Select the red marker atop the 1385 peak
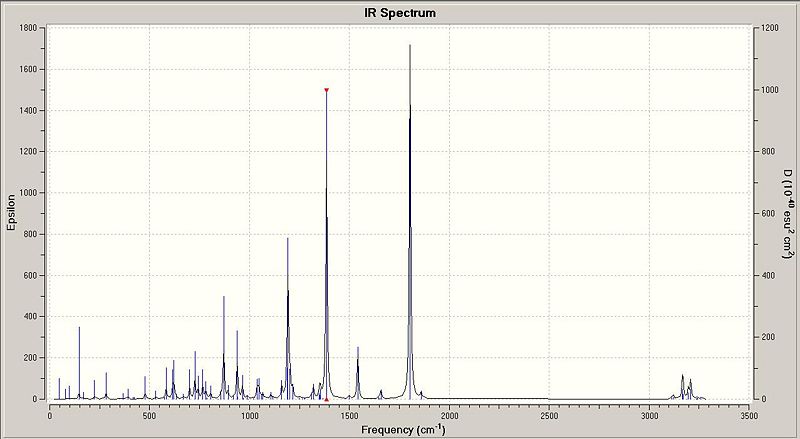 327,90
